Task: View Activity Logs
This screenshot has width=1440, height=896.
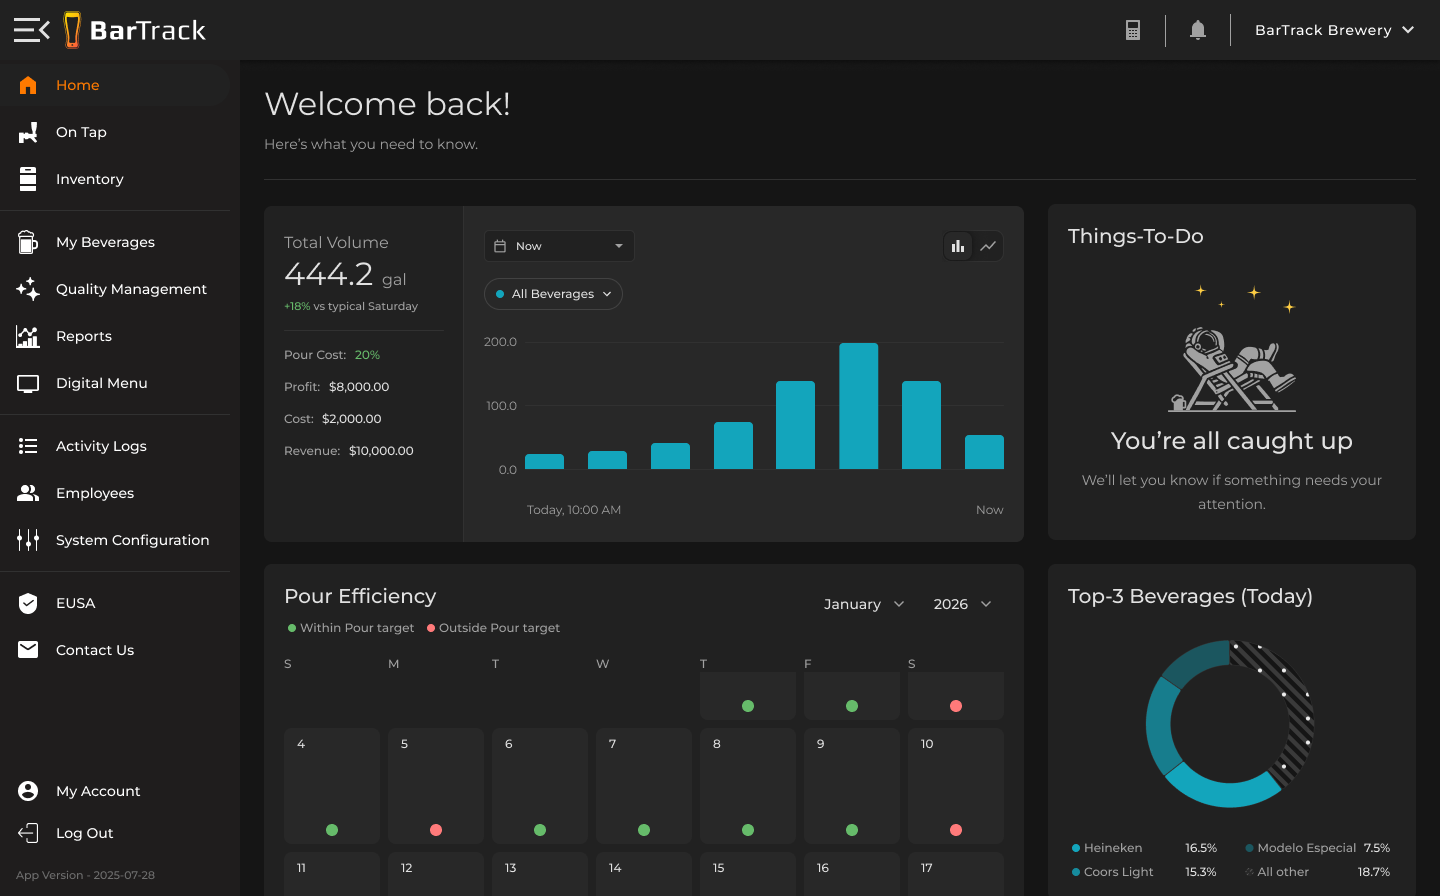Action: click(101, 446)
